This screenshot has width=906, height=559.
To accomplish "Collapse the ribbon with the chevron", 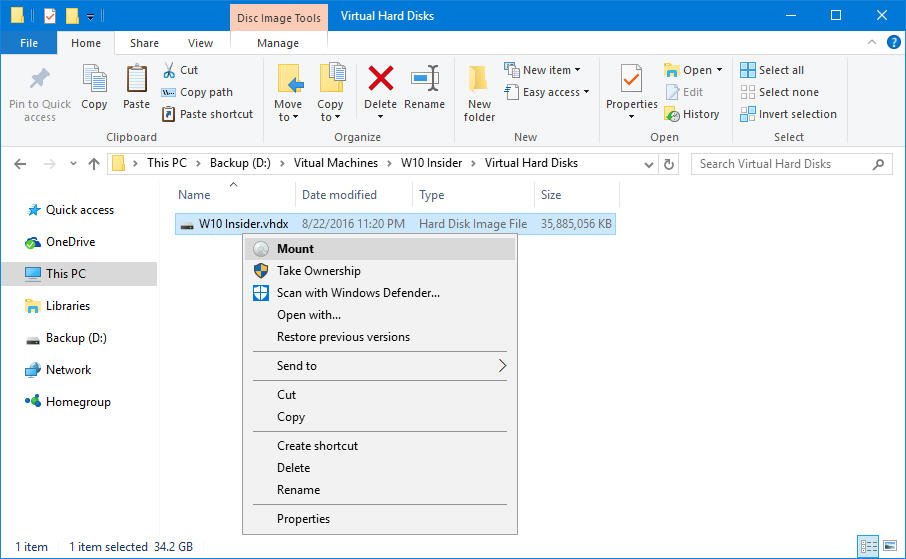I will pos(872,42).
